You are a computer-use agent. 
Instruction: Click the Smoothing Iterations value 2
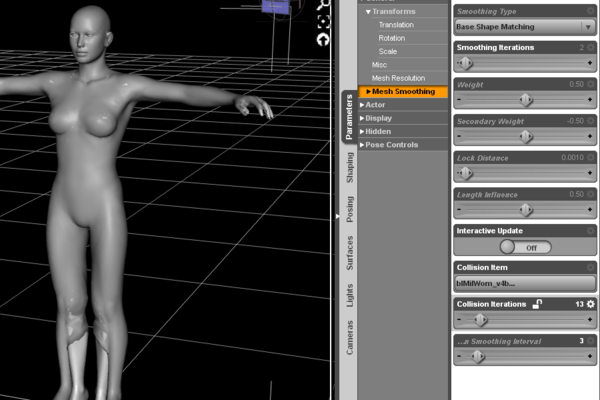[582, 47]
